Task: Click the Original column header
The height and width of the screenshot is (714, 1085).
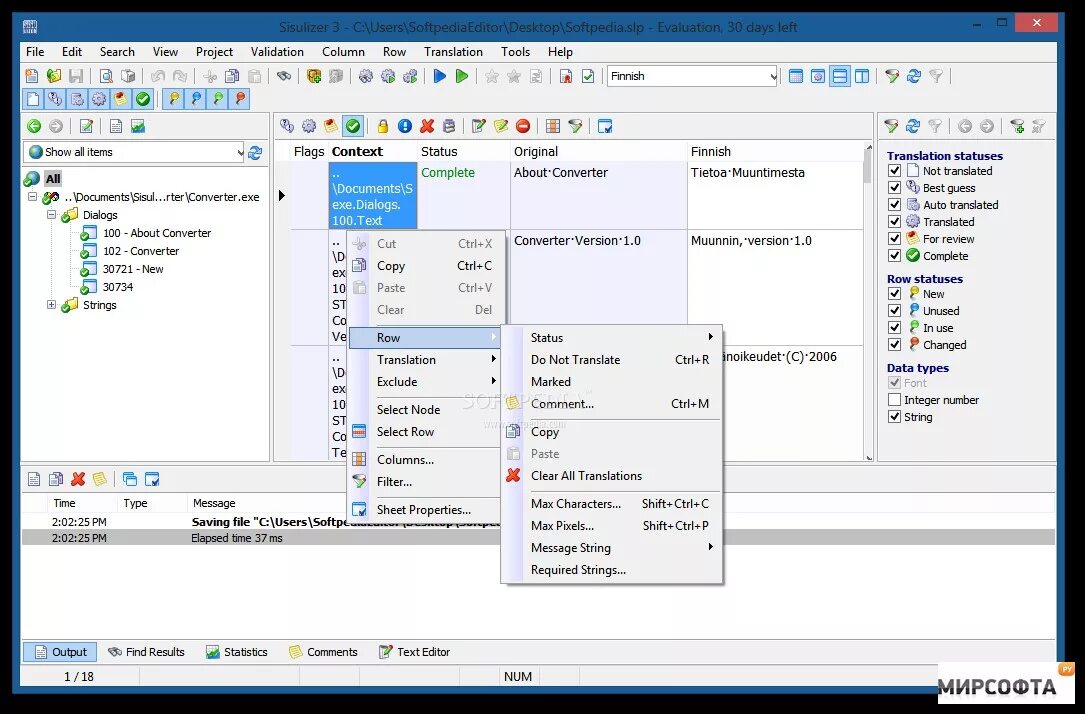Action: tap(599, 152)
